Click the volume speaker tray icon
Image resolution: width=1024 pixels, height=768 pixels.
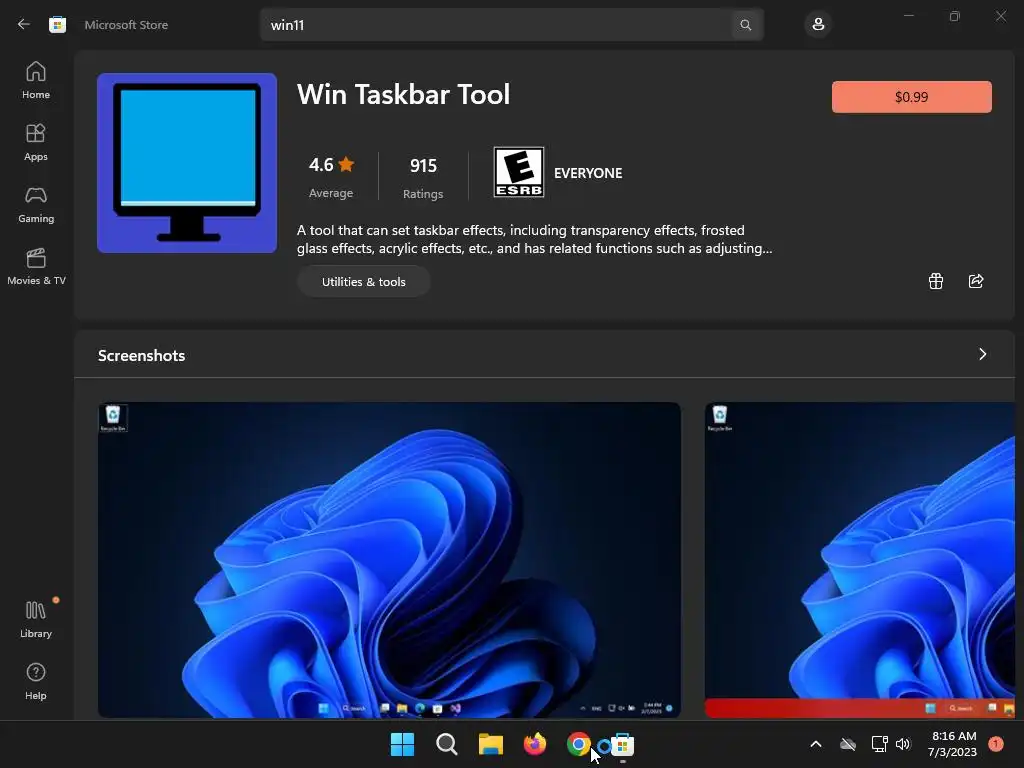903,744
